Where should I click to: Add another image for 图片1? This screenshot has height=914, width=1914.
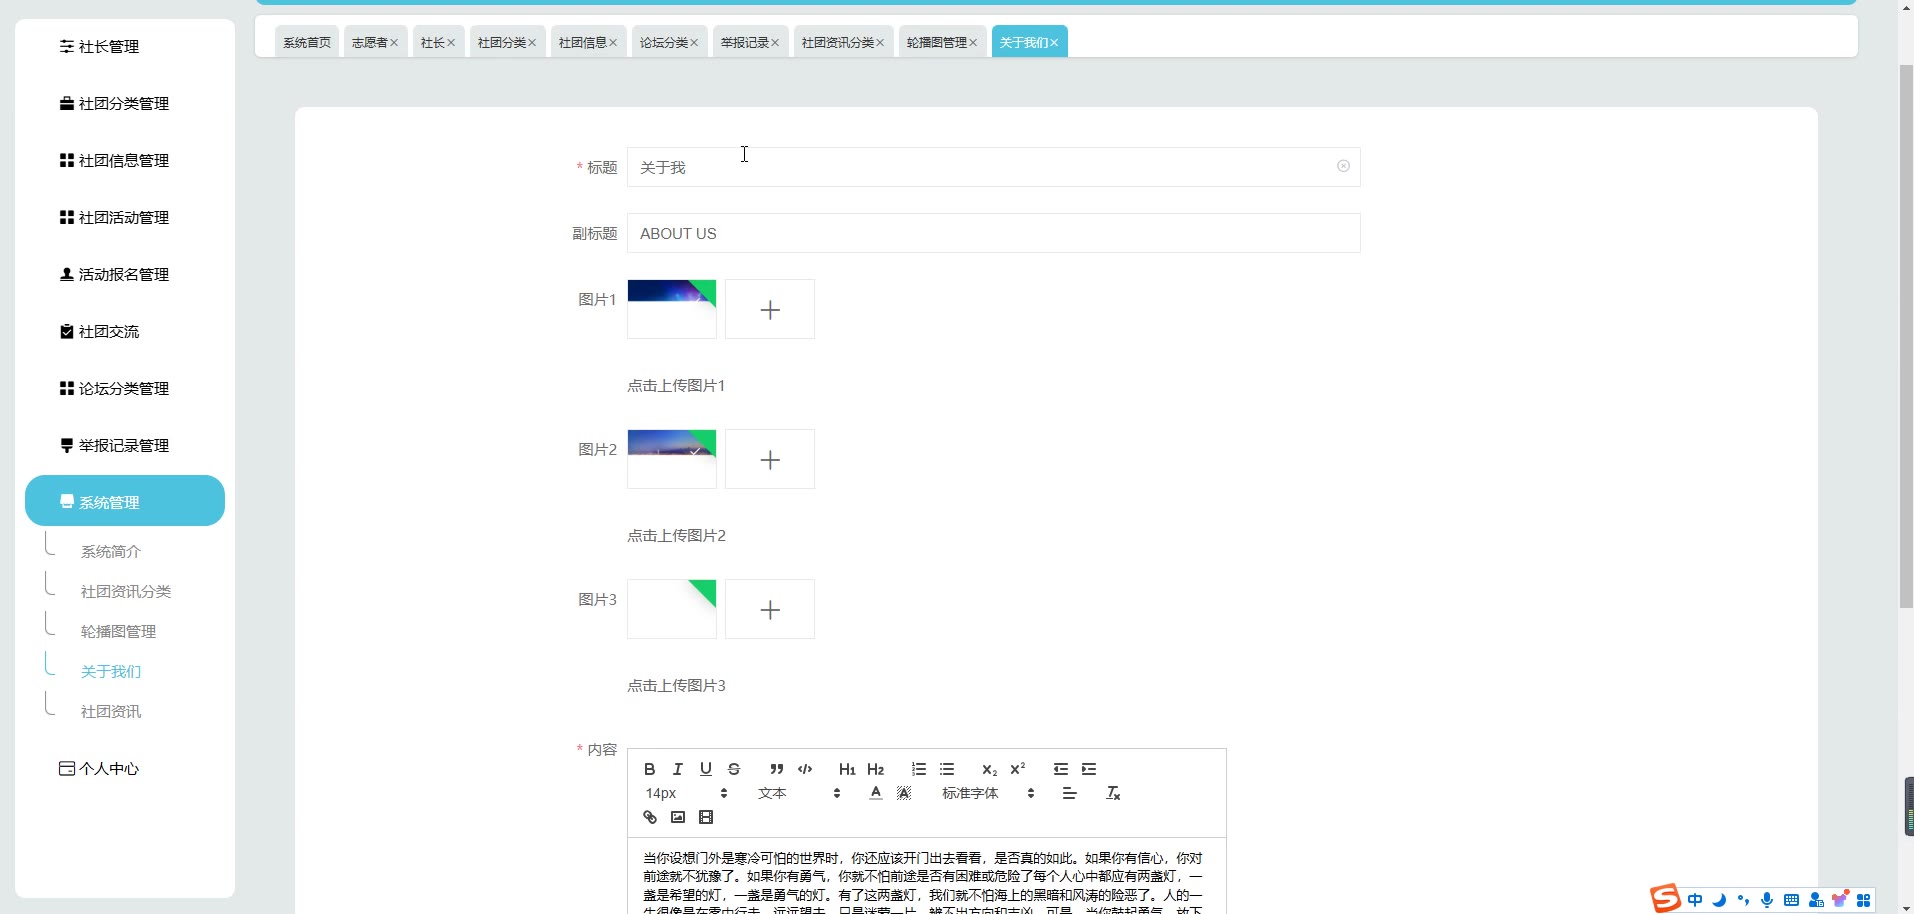pos(770,309)
